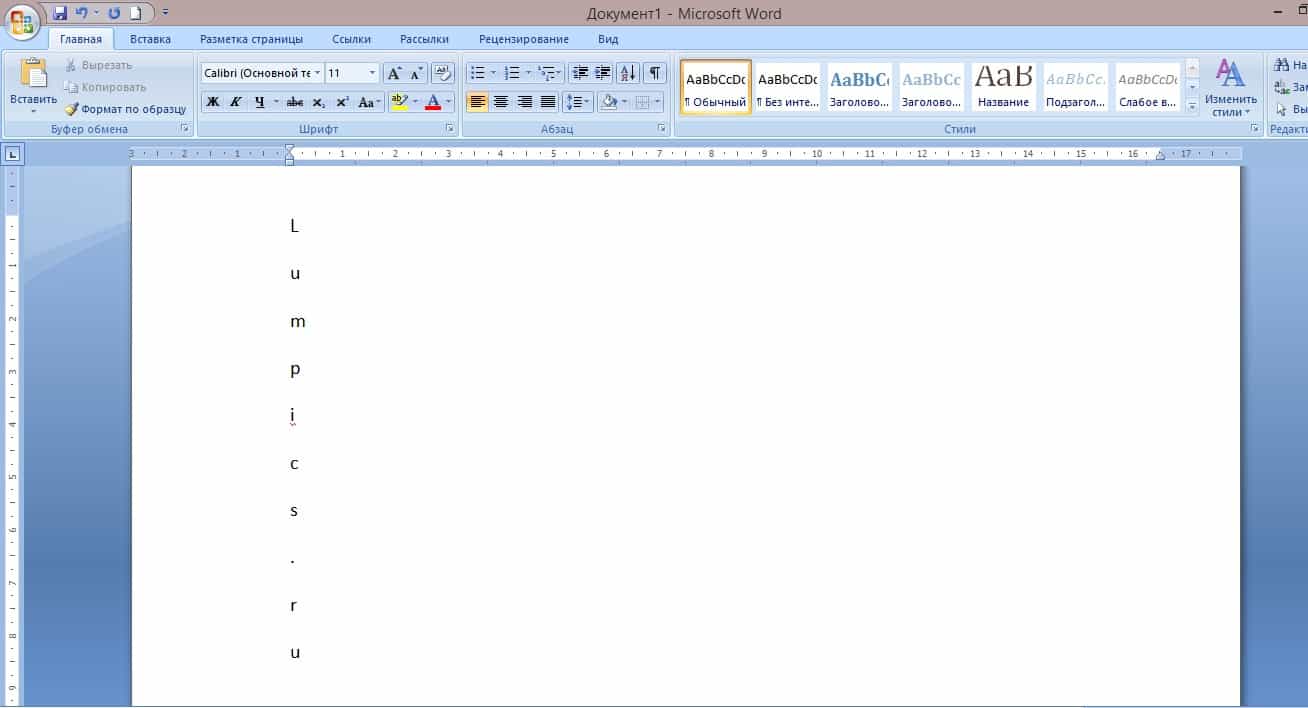Toggle paragraph marks display (¶)

pyautogui.click(x=654, y=73)
